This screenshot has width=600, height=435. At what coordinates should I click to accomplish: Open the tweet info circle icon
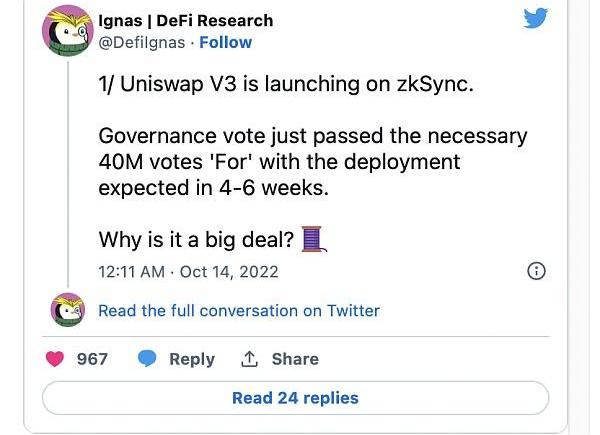point(536,271)
